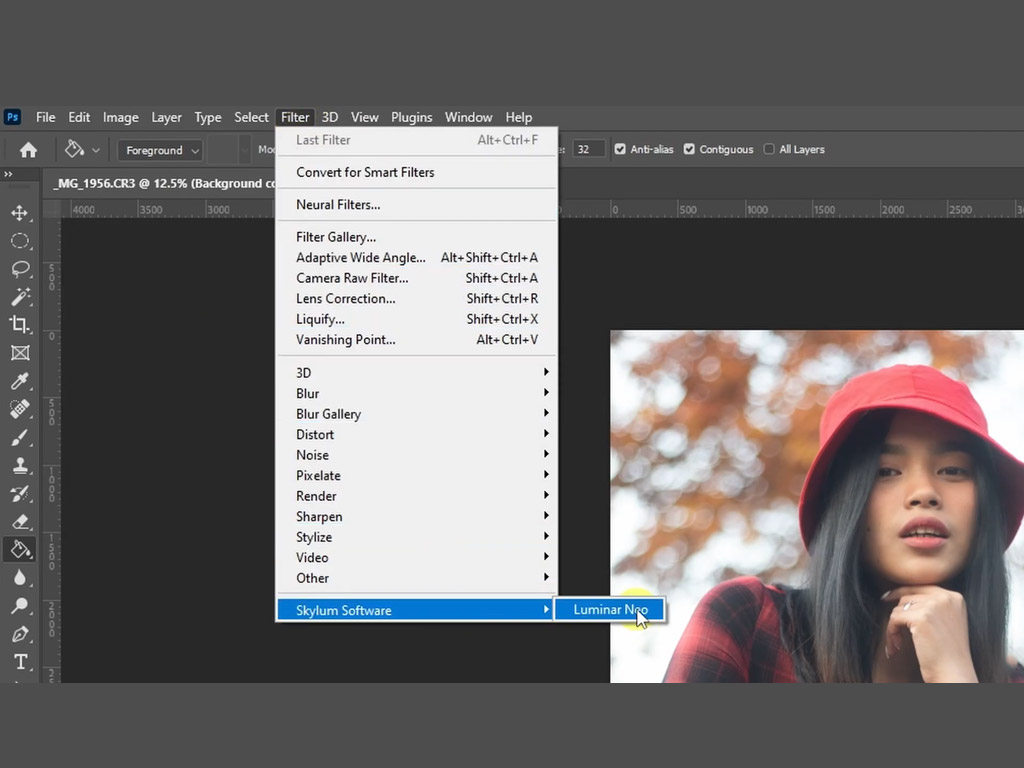
Task: Activate the Eraser tool
Action: point(20,521)
